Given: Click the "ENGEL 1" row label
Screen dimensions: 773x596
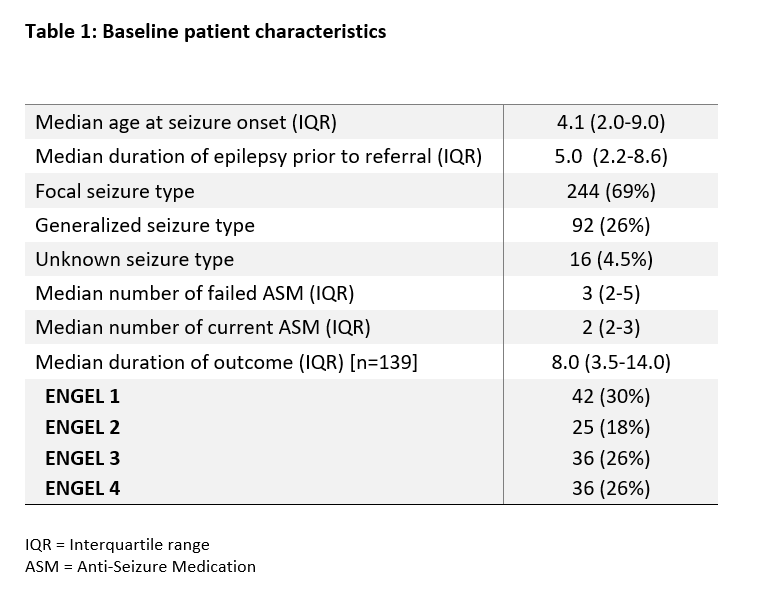Looking at the screenshot, I should tap(82, 396).
